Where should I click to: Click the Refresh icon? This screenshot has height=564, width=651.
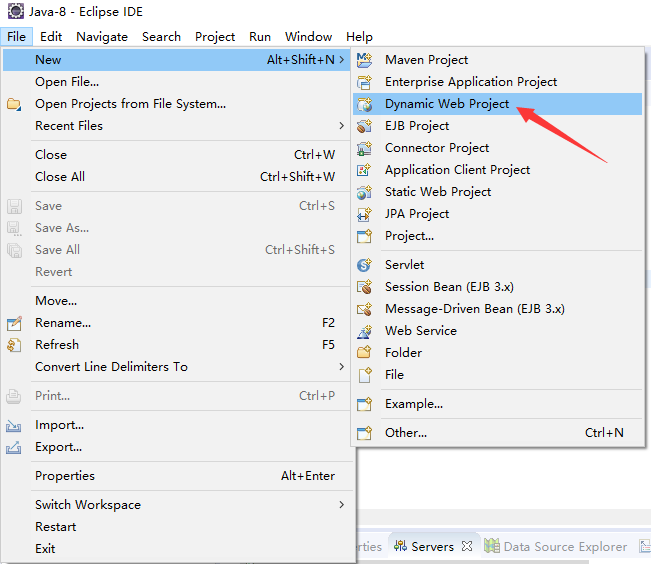tap(14, 345)
